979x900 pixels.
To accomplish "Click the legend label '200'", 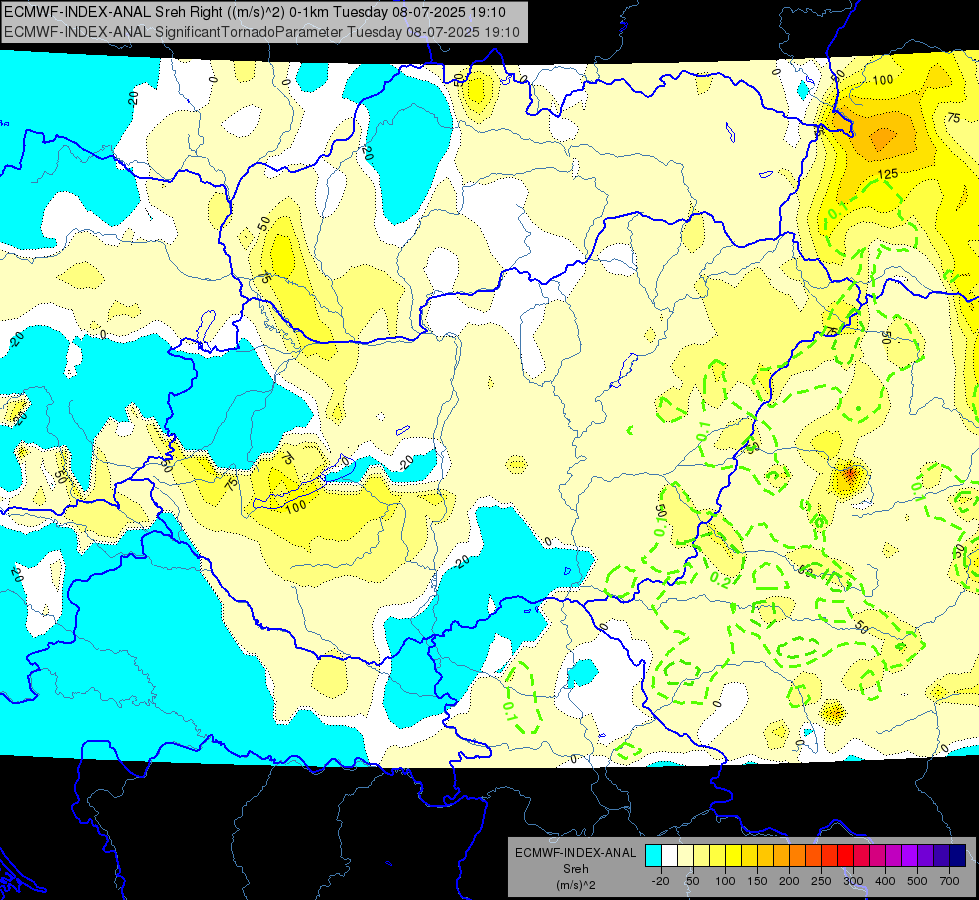I will (x=789, y=881).
